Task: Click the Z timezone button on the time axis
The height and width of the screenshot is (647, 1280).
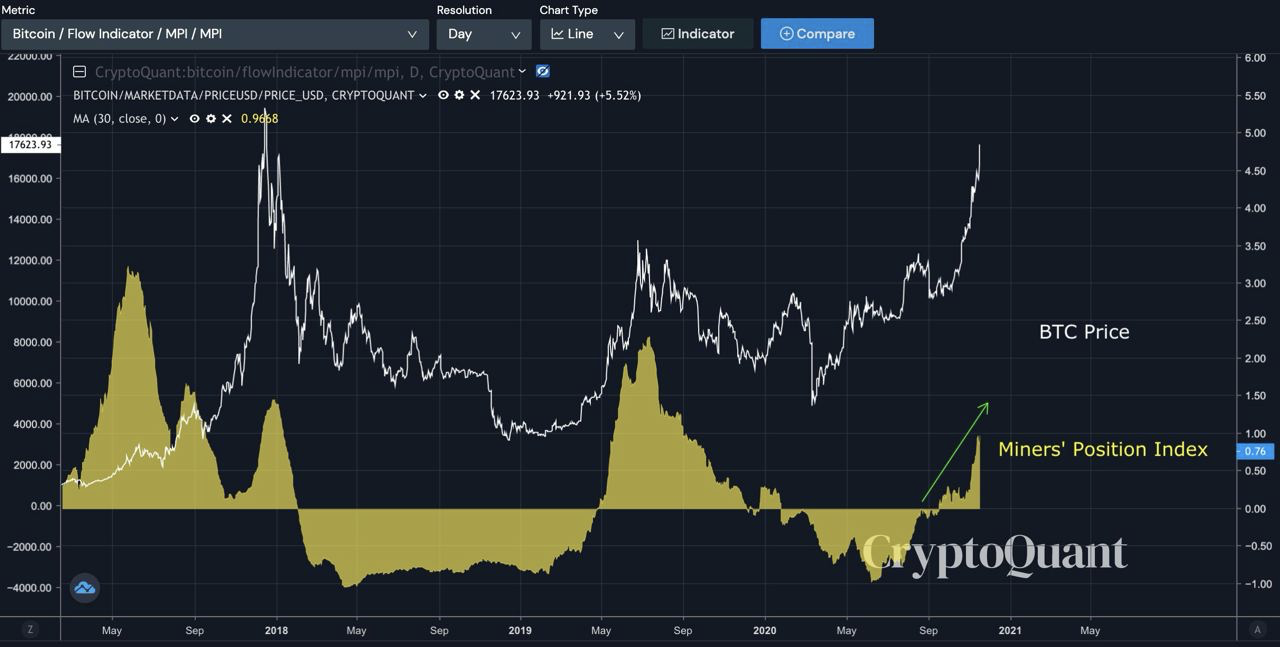Action: click(x=31, y=630)
